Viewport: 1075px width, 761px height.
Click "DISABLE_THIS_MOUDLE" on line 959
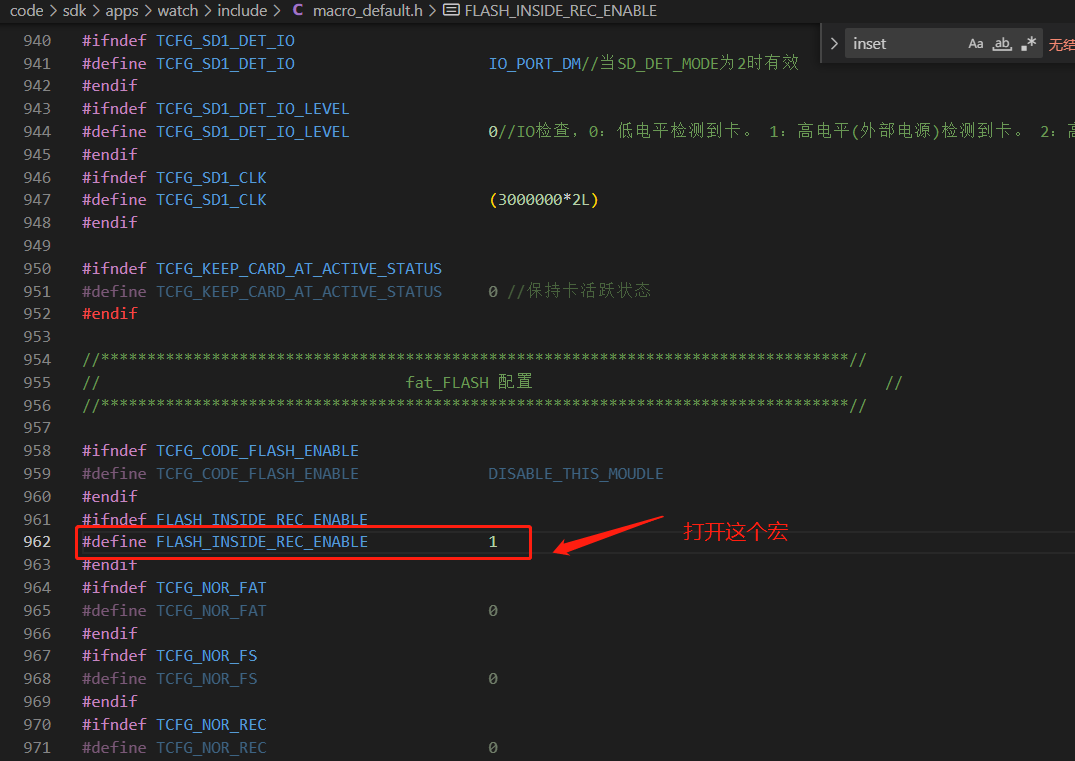[576, 474]
